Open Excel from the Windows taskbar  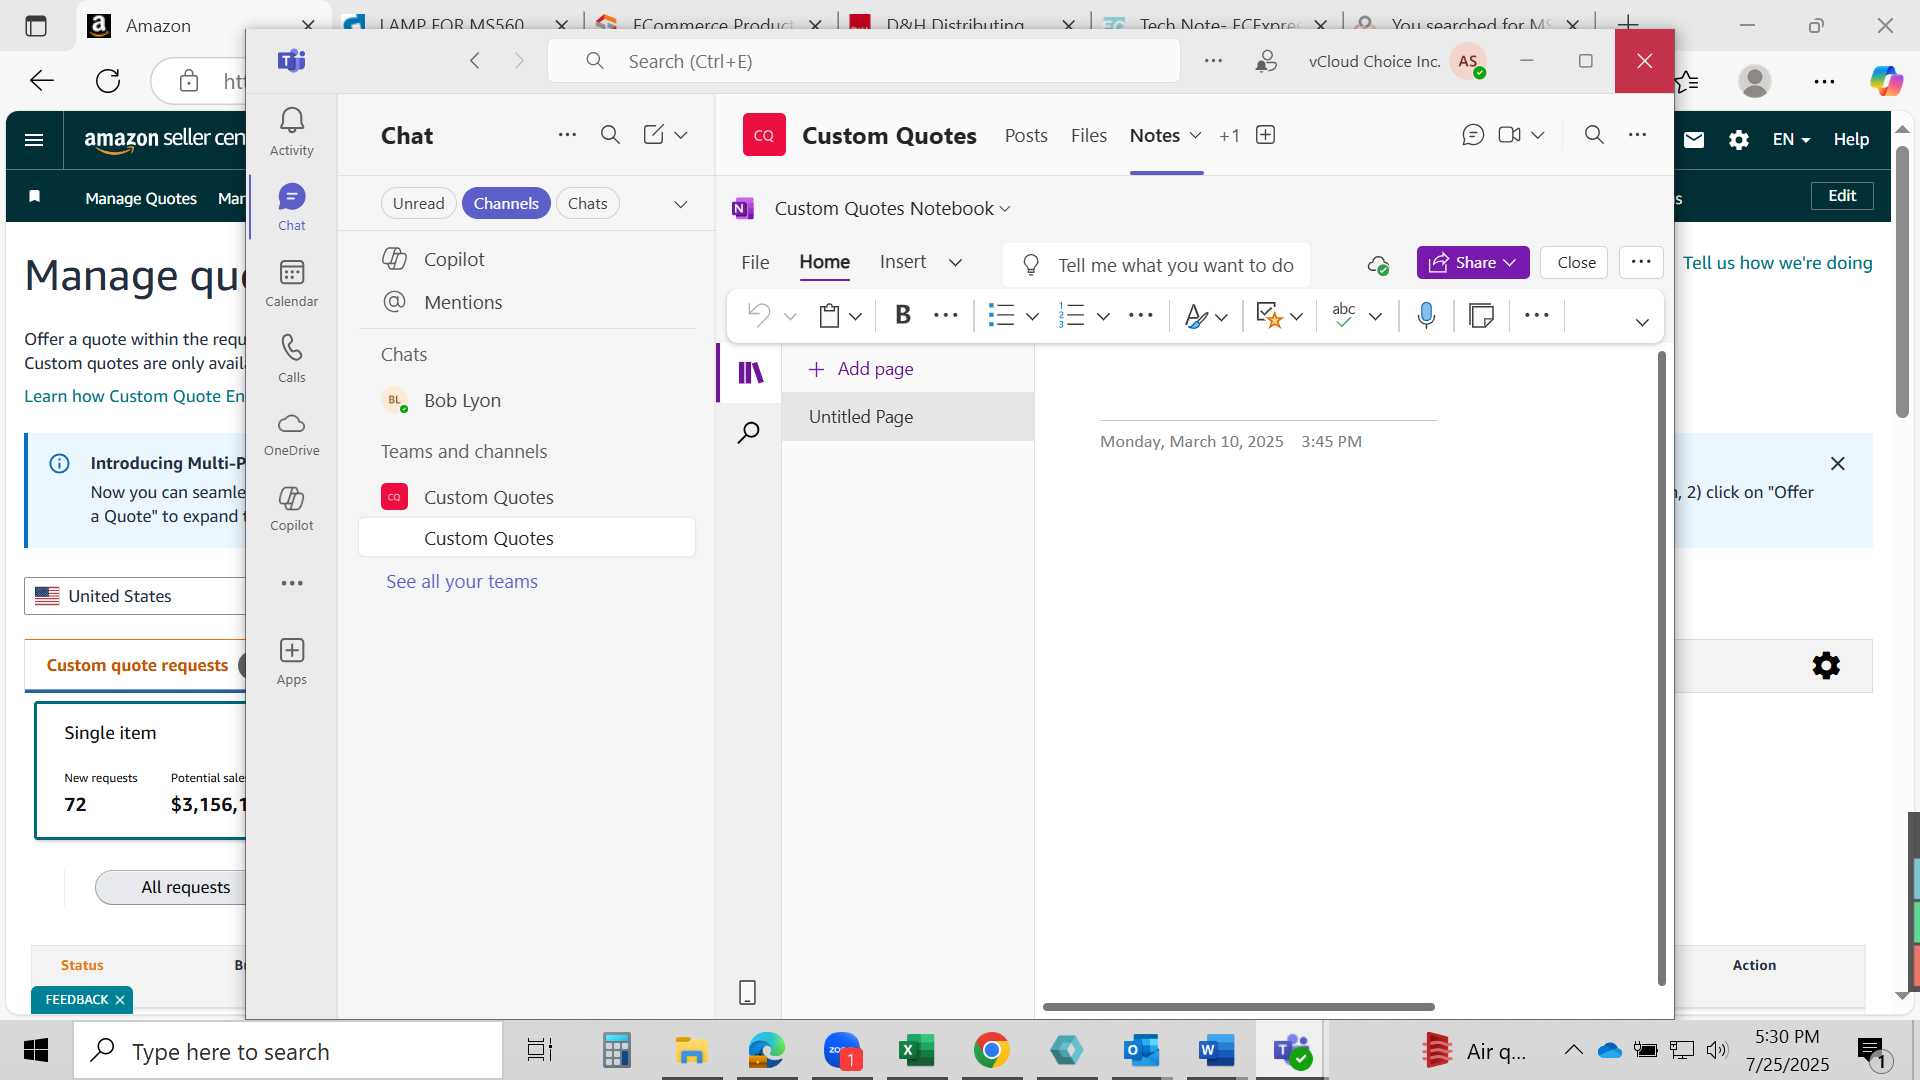[x=916, y=1051]
